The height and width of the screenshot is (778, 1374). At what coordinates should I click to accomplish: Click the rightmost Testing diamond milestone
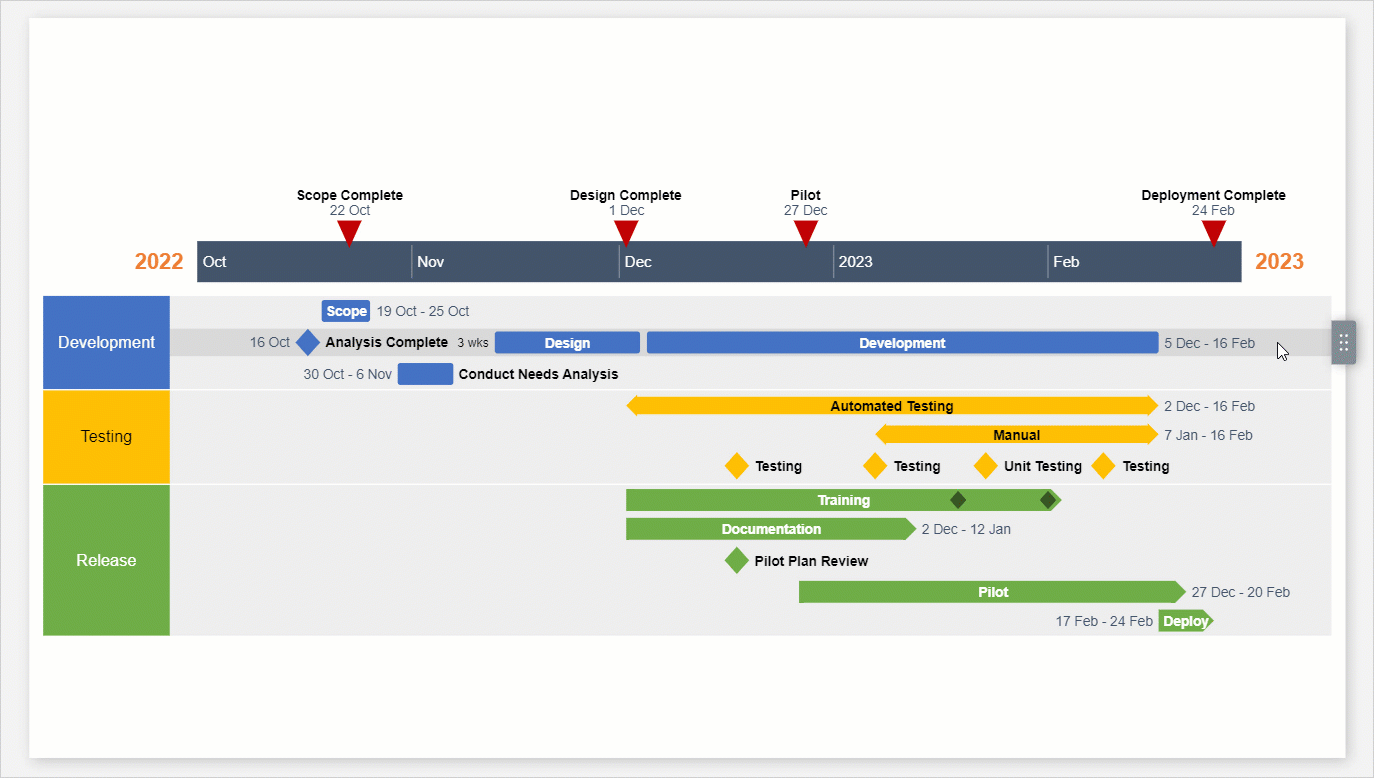(1104, 466)
